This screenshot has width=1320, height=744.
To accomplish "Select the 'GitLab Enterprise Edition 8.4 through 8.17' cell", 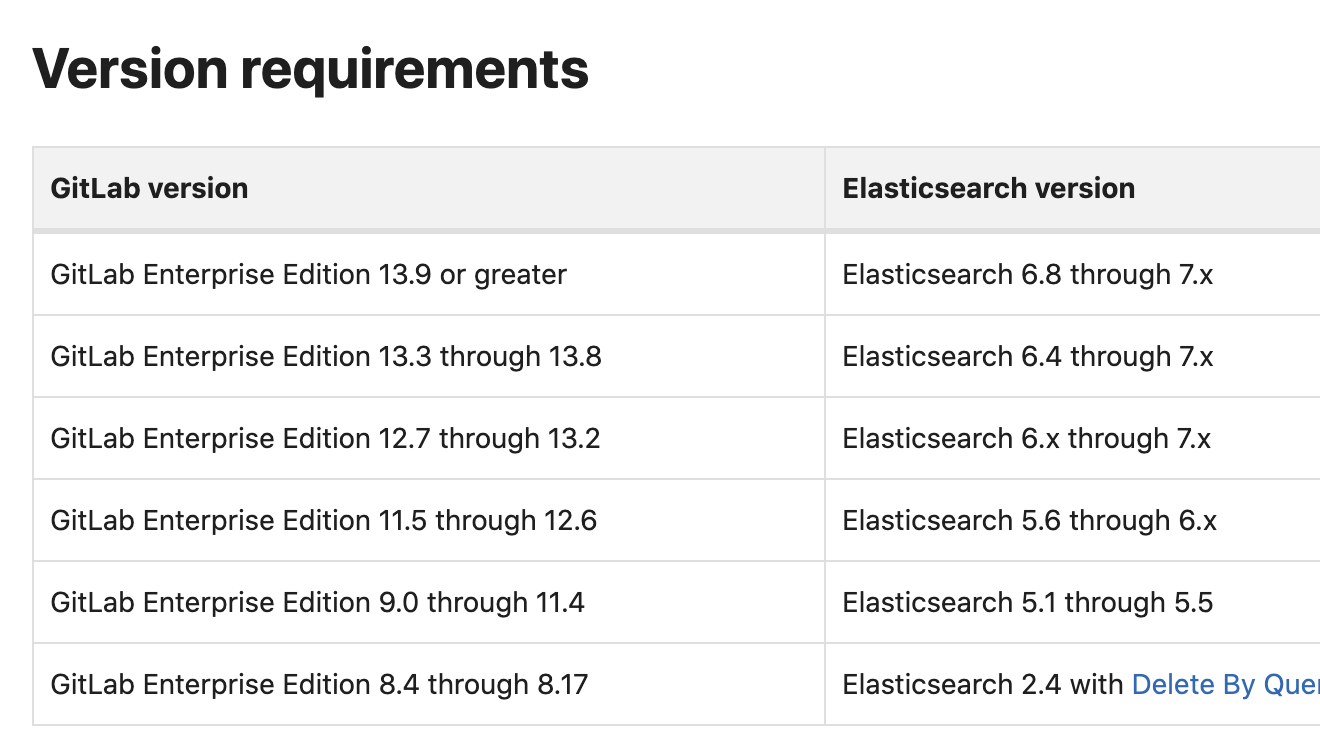I will 319,685.
